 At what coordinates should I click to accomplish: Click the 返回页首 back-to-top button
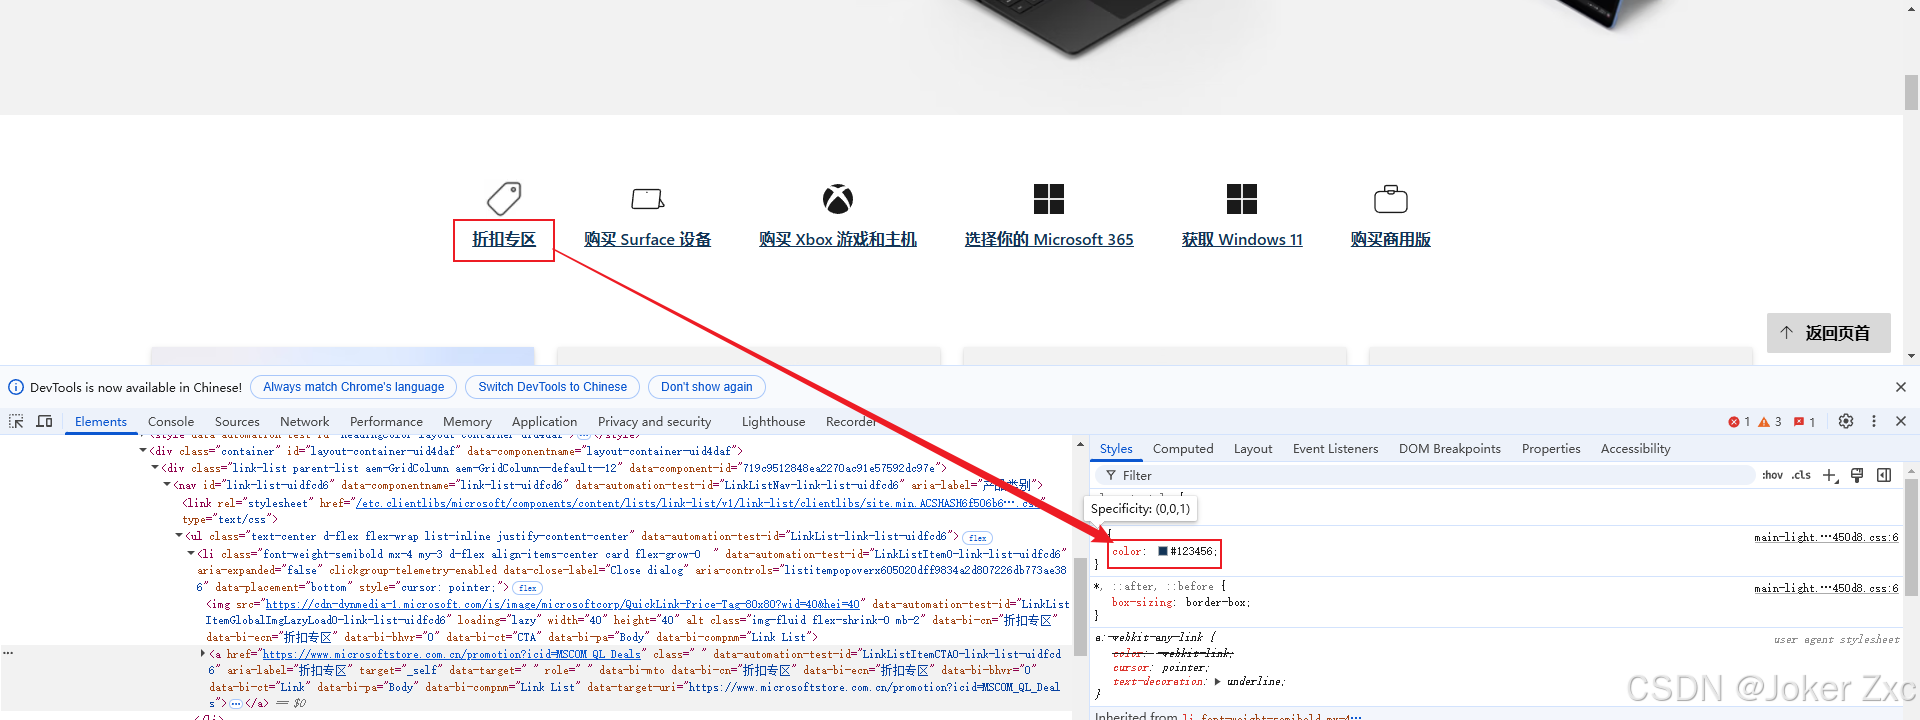1828,333
